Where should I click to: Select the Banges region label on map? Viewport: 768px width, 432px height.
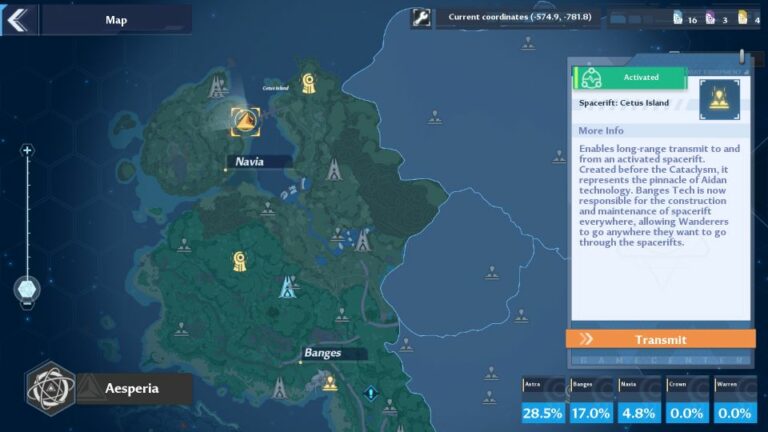(x=322, y=352)
